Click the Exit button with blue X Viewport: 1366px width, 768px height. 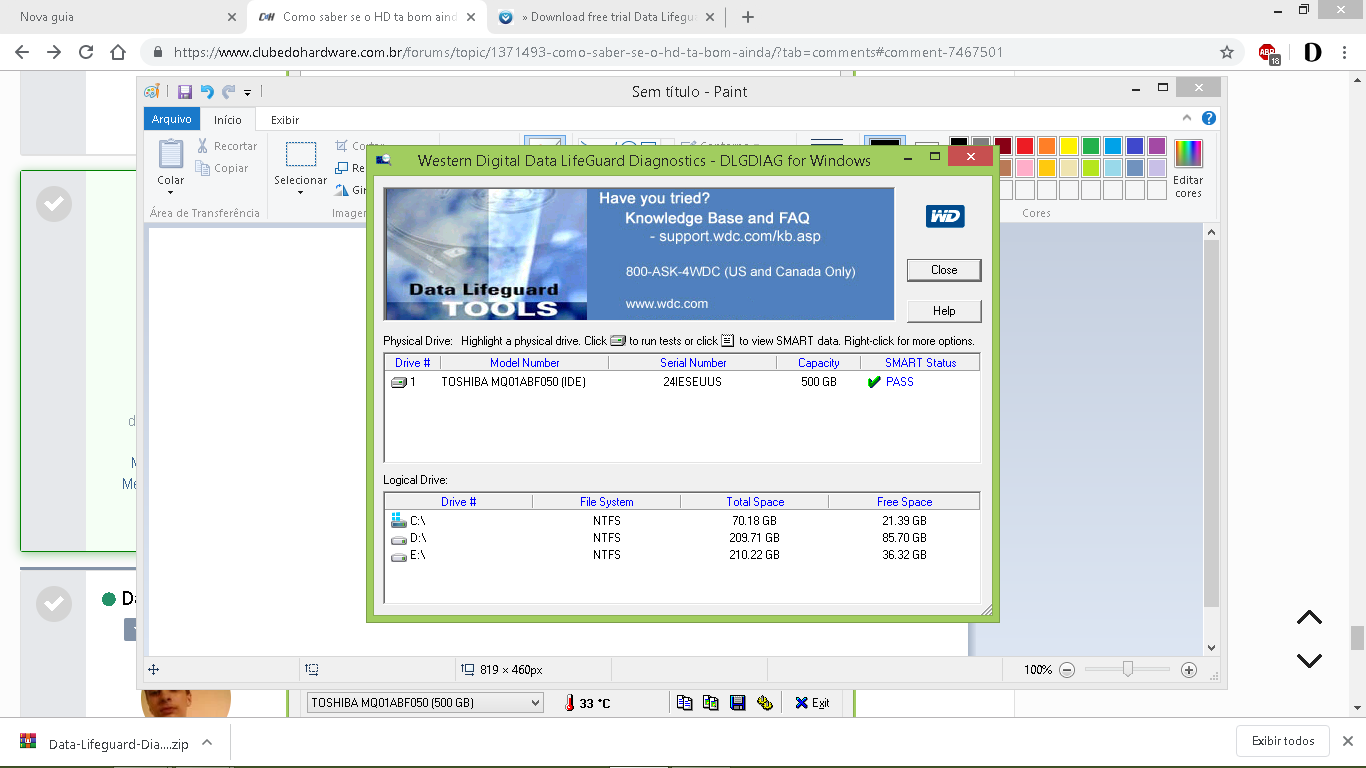tap(812, 703)
